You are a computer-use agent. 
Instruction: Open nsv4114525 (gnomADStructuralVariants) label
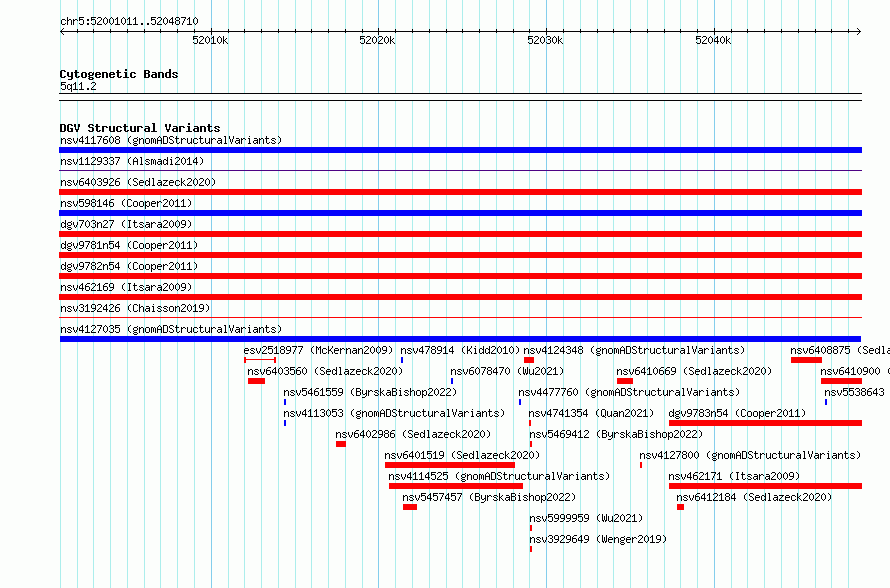coord(499,476)
